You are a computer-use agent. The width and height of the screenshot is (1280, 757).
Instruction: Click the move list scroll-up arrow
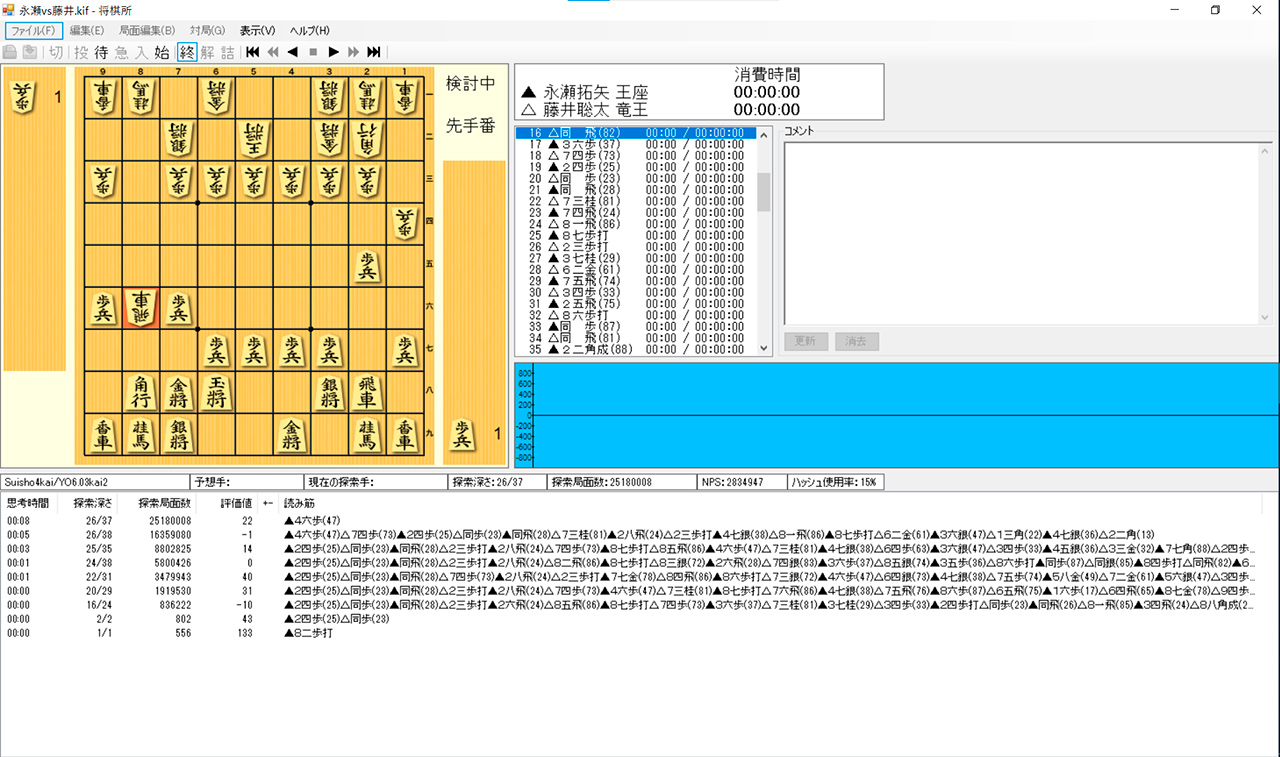(764, 134)
